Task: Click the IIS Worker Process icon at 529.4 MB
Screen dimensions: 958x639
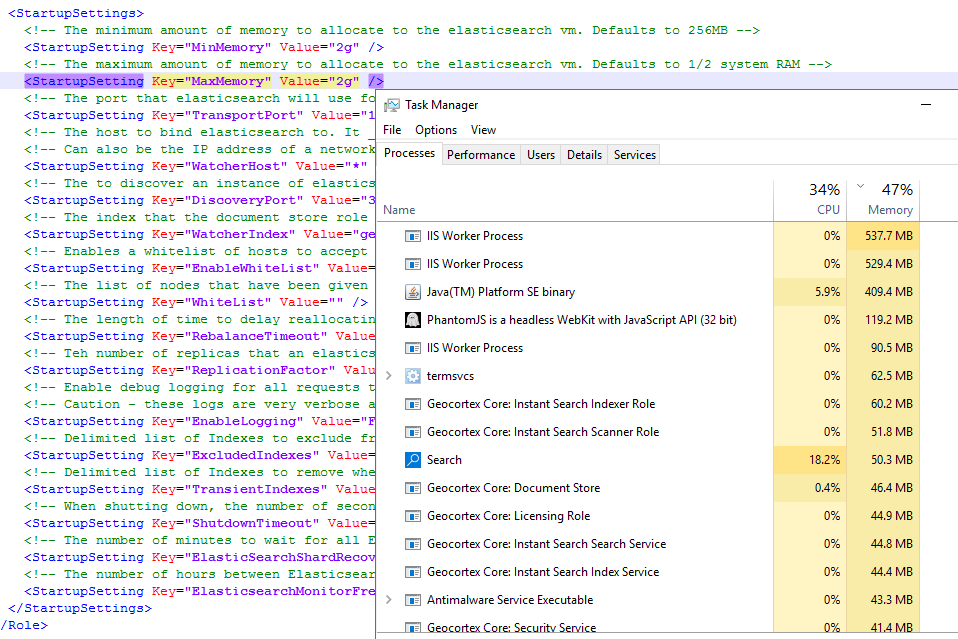Action: click(x=413, y=264)
